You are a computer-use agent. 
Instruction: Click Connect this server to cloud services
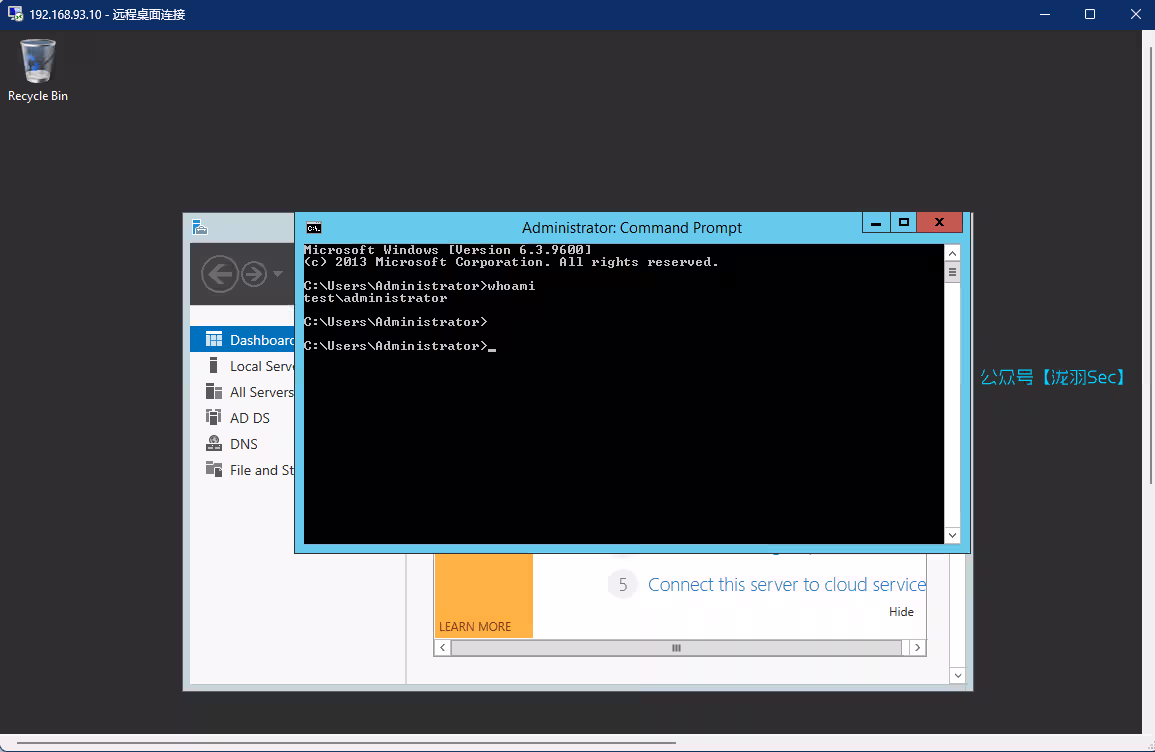point(786,585)
